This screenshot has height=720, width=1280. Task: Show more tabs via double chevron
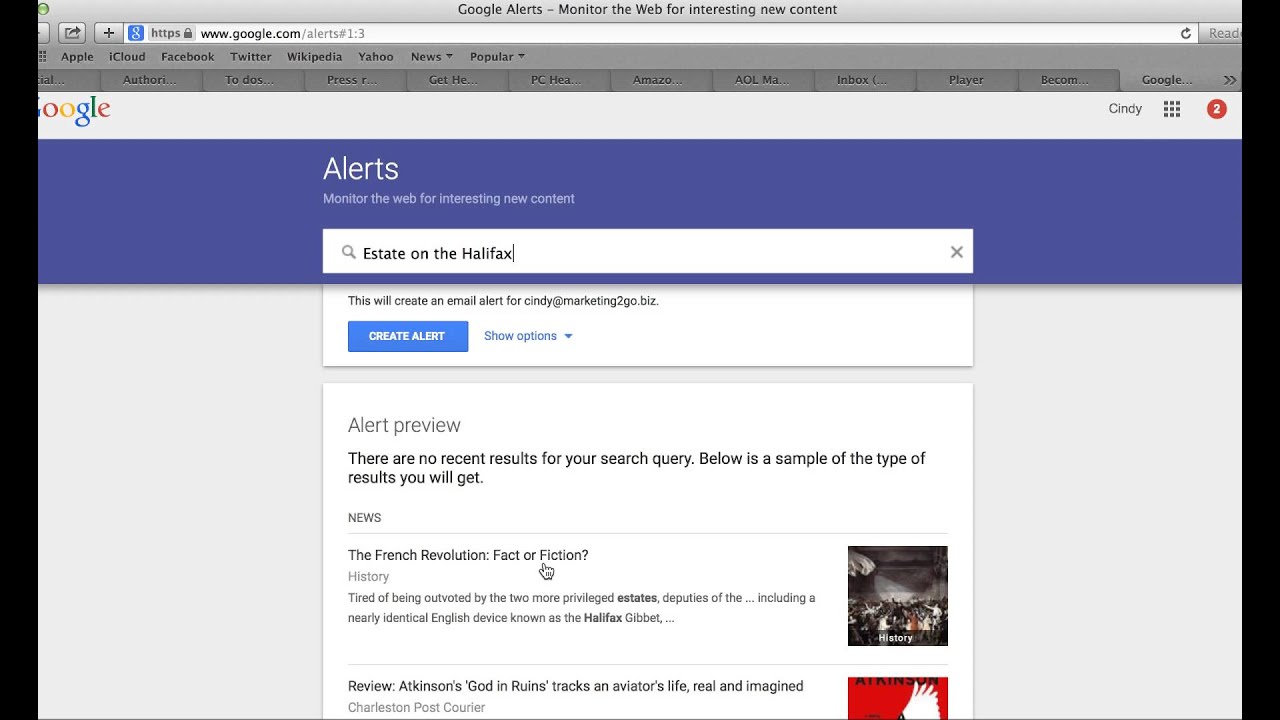coord(1230,80)
